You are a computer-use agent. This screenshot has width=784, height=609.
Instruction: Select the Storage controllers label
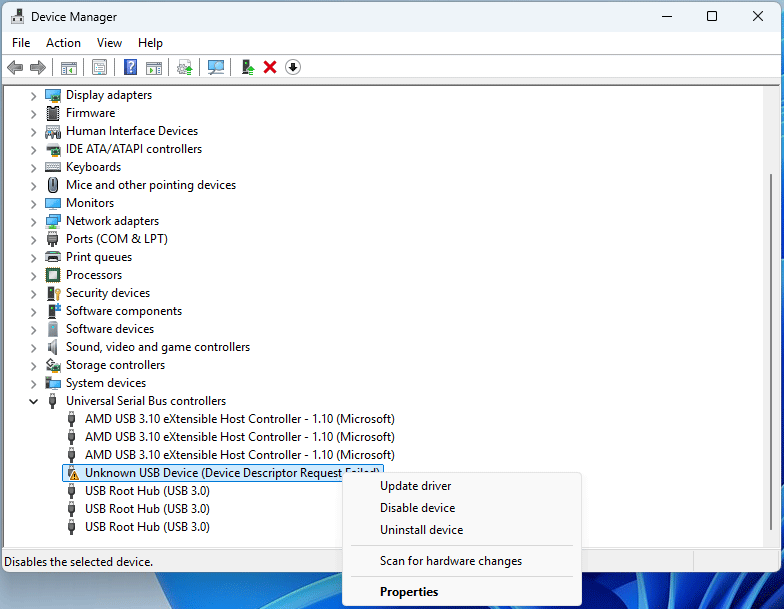tap(116, 365)
